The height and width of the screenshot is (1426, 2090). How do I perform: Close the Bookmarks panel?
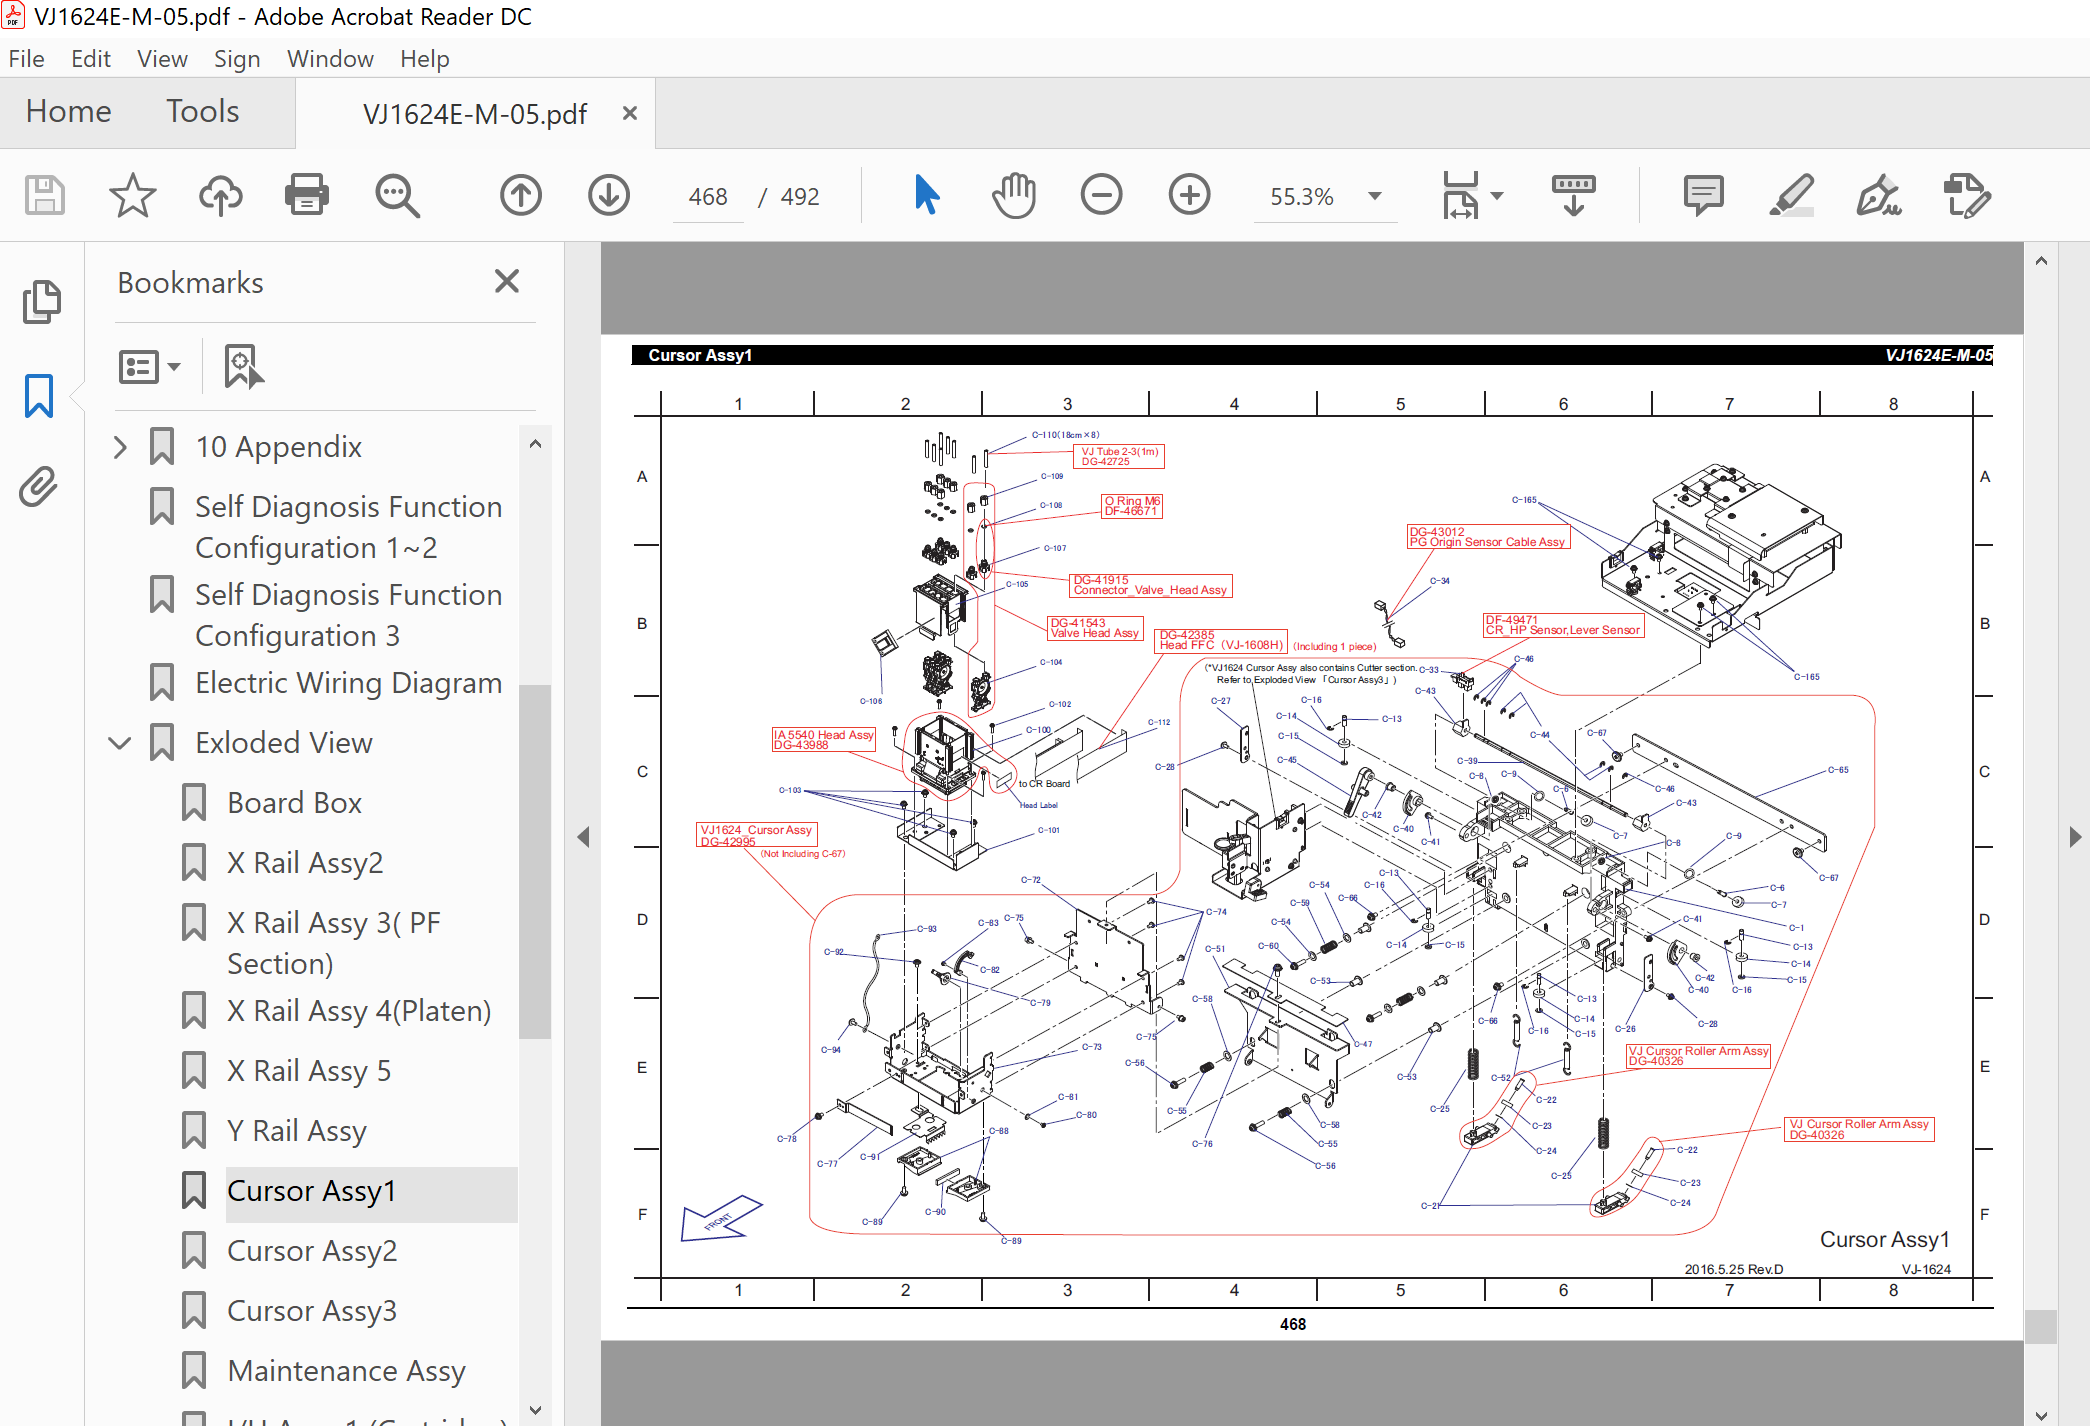pyautogui.click(x=507, y=281)
